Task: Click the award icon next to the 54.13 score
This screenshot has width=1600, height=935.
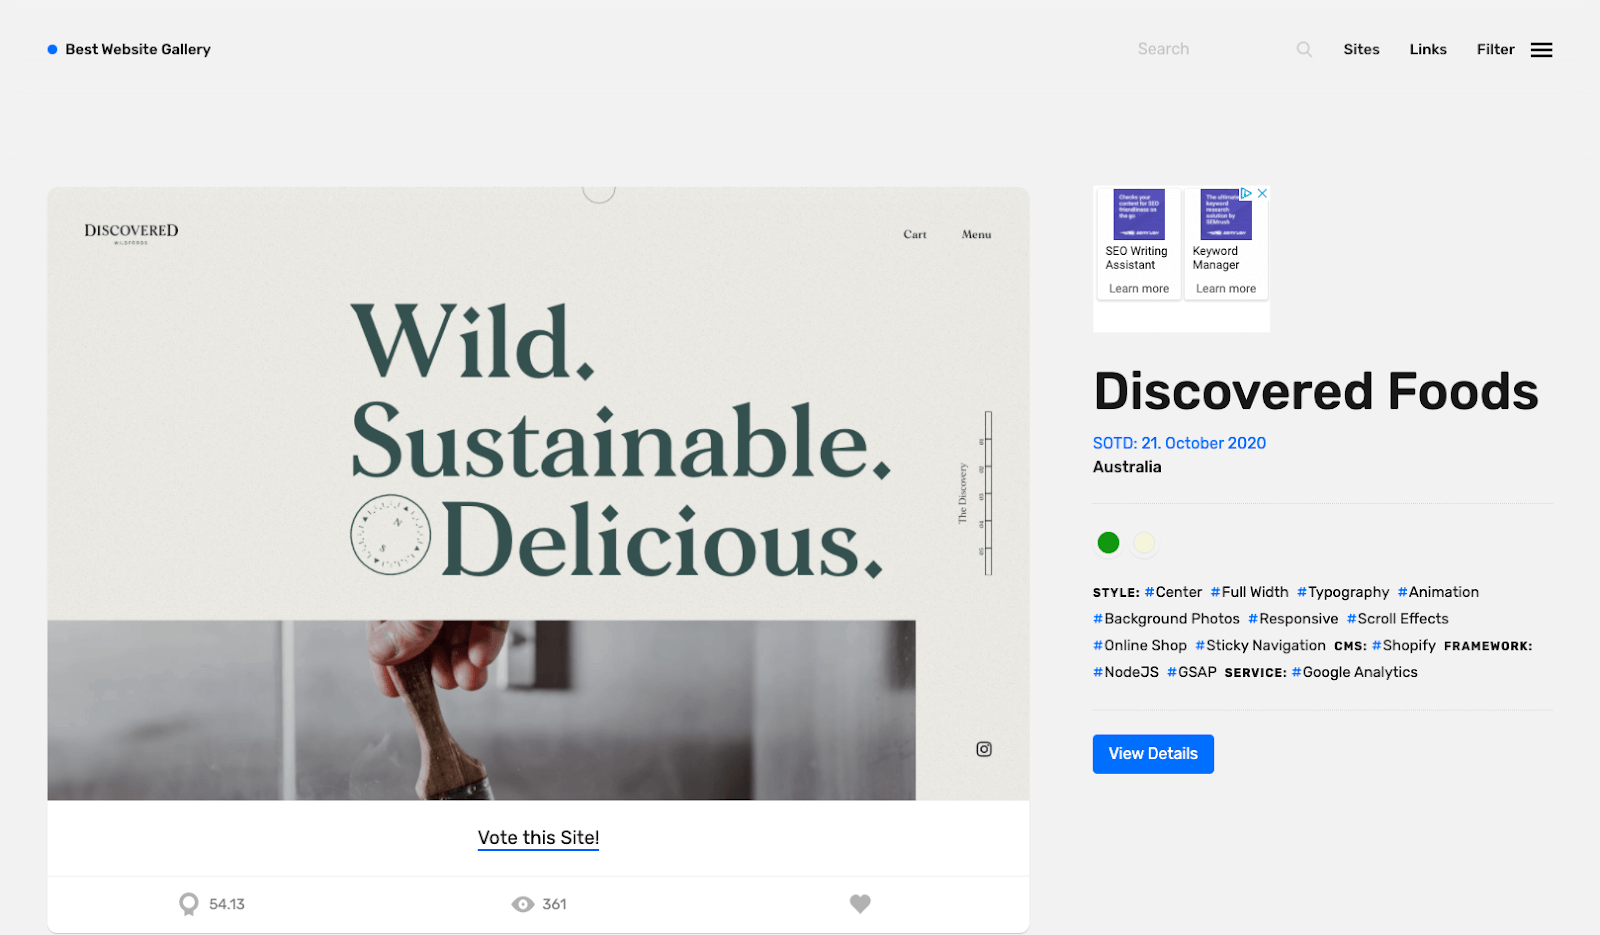Action: click(189, 903)
